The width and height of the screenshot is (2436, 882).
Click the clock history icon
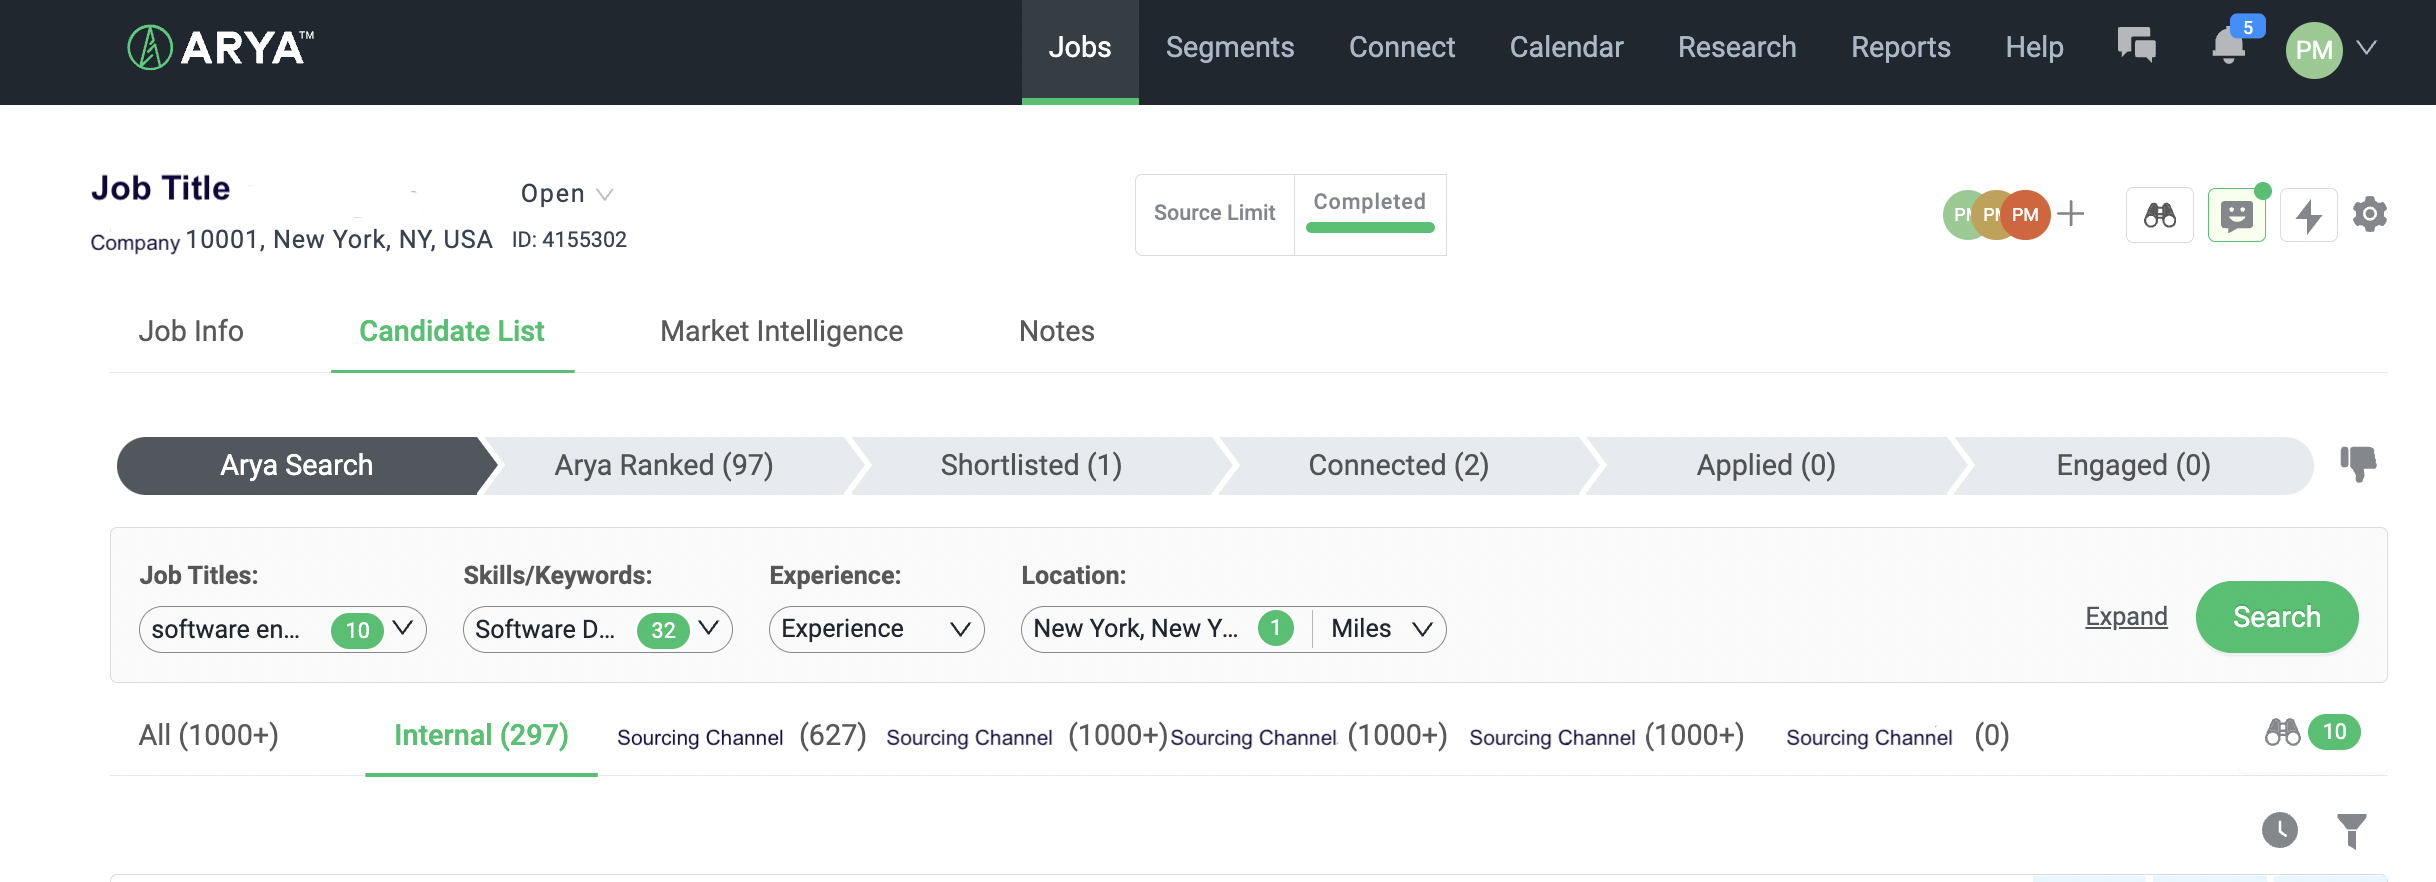(x=2279, y=830)
